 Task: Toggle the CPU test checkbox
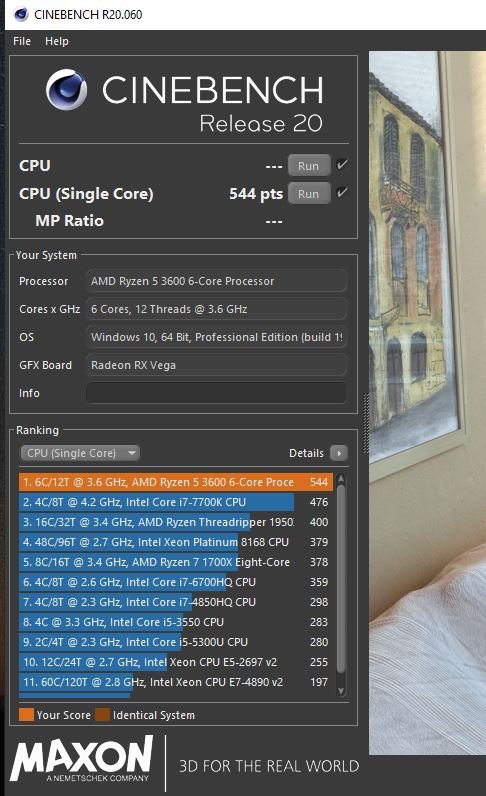(x=342, y=164)
